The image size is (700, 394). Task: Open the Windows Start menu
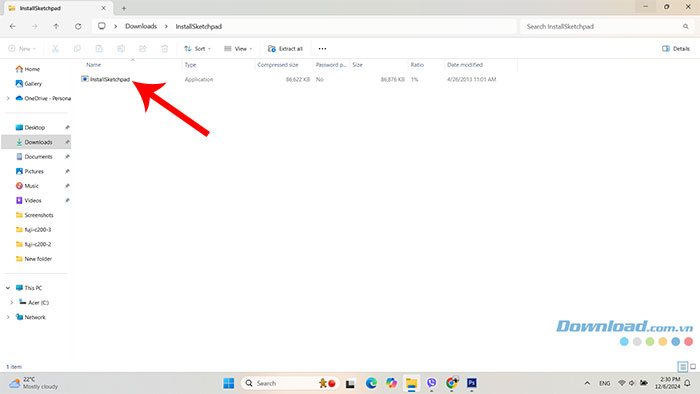pyautogui.click(x=229, y=383)
